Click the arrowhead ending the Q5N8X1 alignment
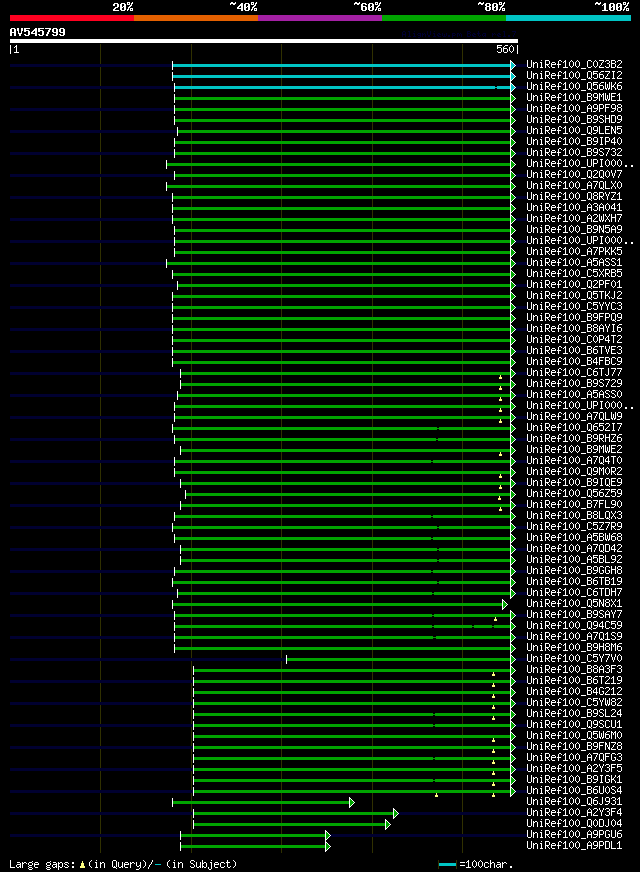 pos(505,605)
